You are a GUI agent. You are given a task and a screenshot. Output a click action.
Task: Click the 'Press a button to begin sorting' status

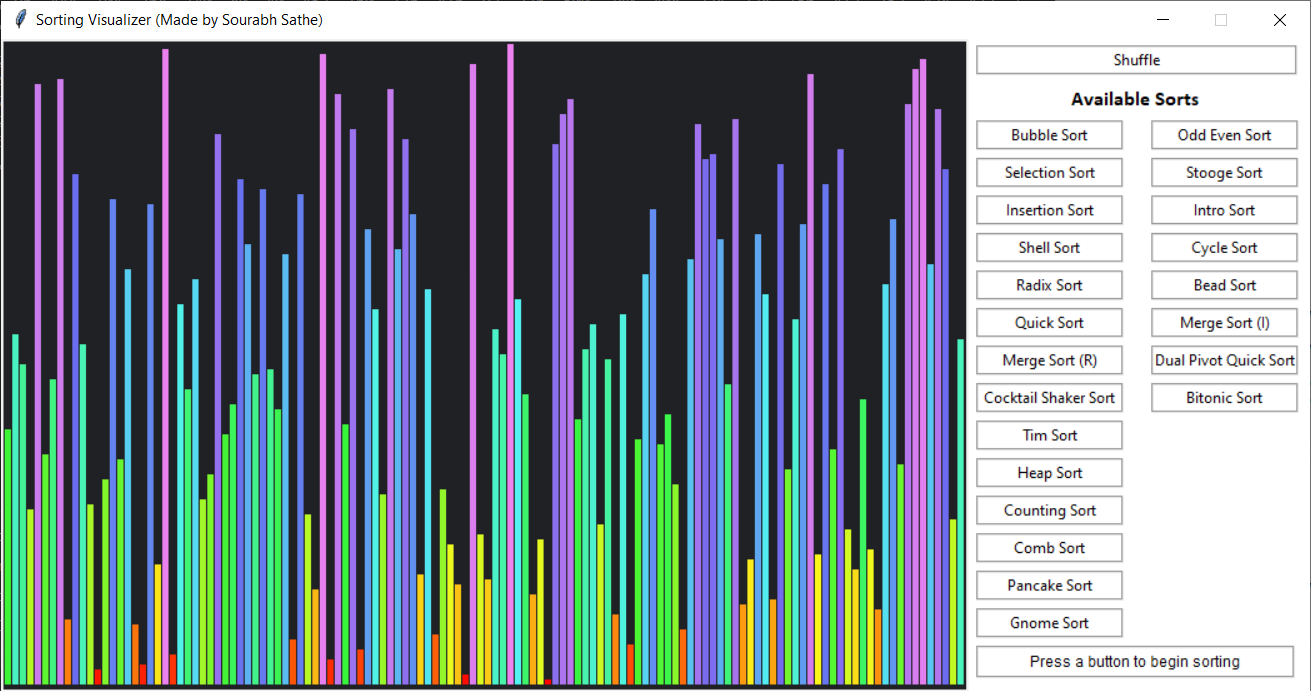click(1135, 661)
